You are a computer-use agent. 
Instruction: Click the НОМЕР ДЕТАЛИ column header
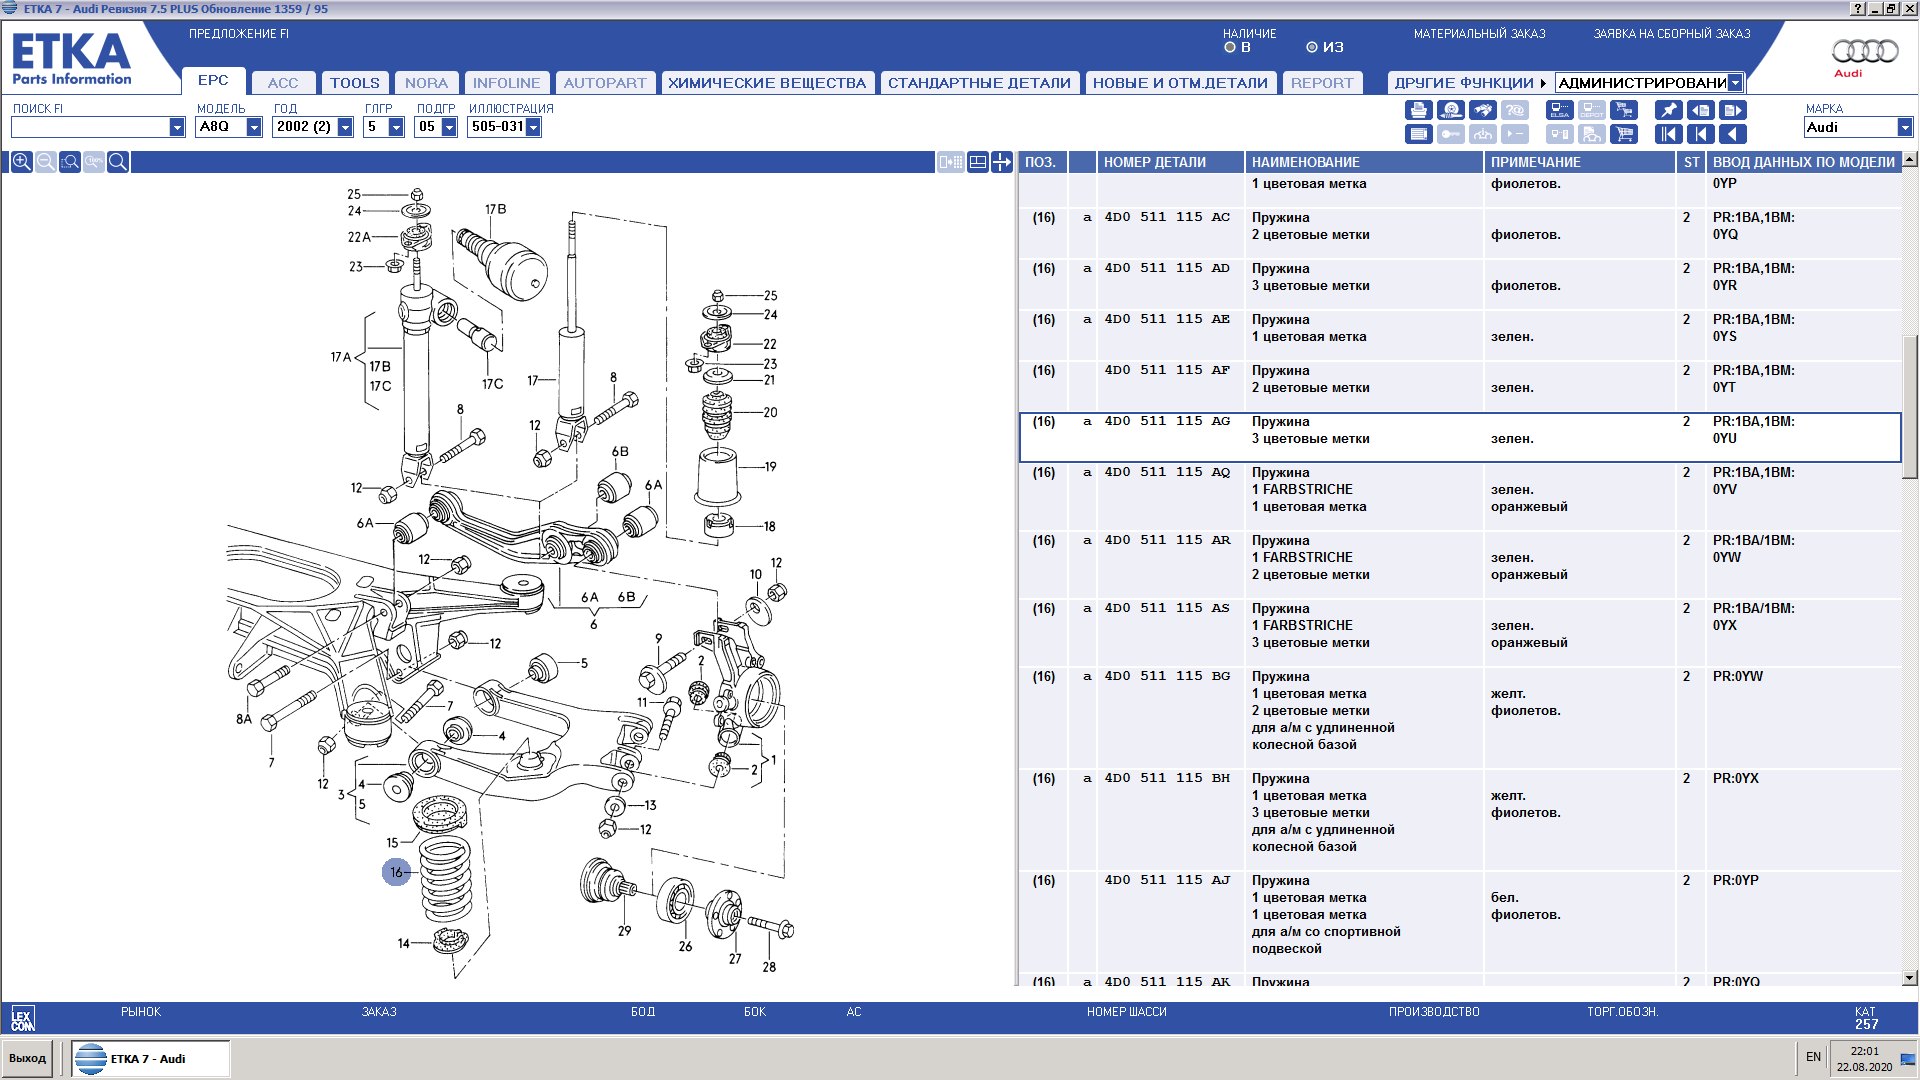(1170, 162)
